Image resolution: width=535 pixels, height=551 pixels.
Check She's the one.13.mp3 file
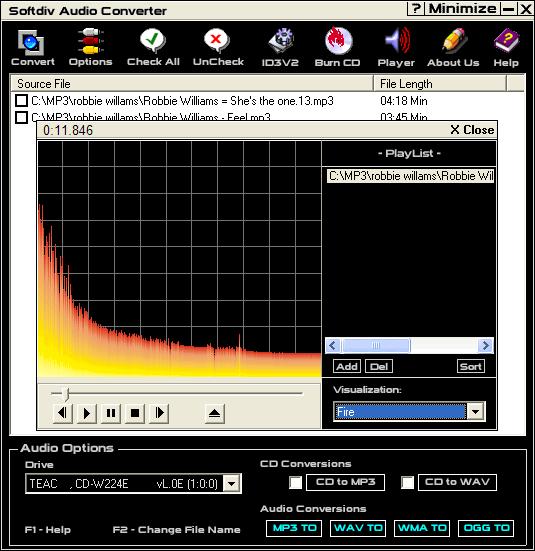click(x=21, y=101)
